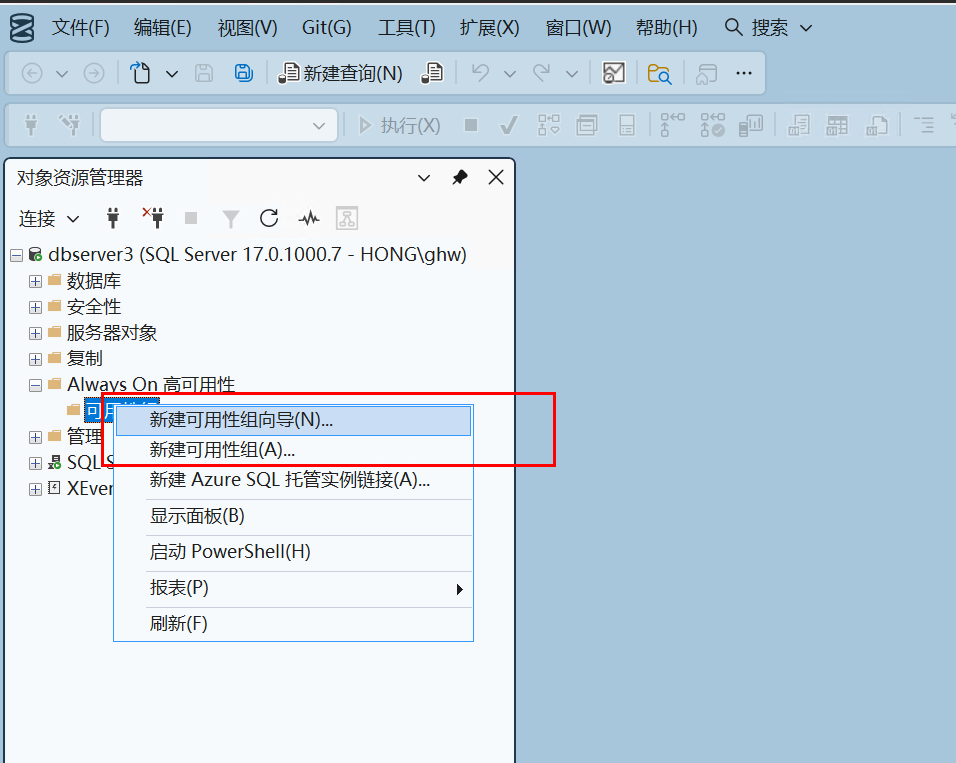Viewport: 956px width, 763px height.
Task: Open the Activity Monitor chart icon in top toolbar
Action: point(613,73)
